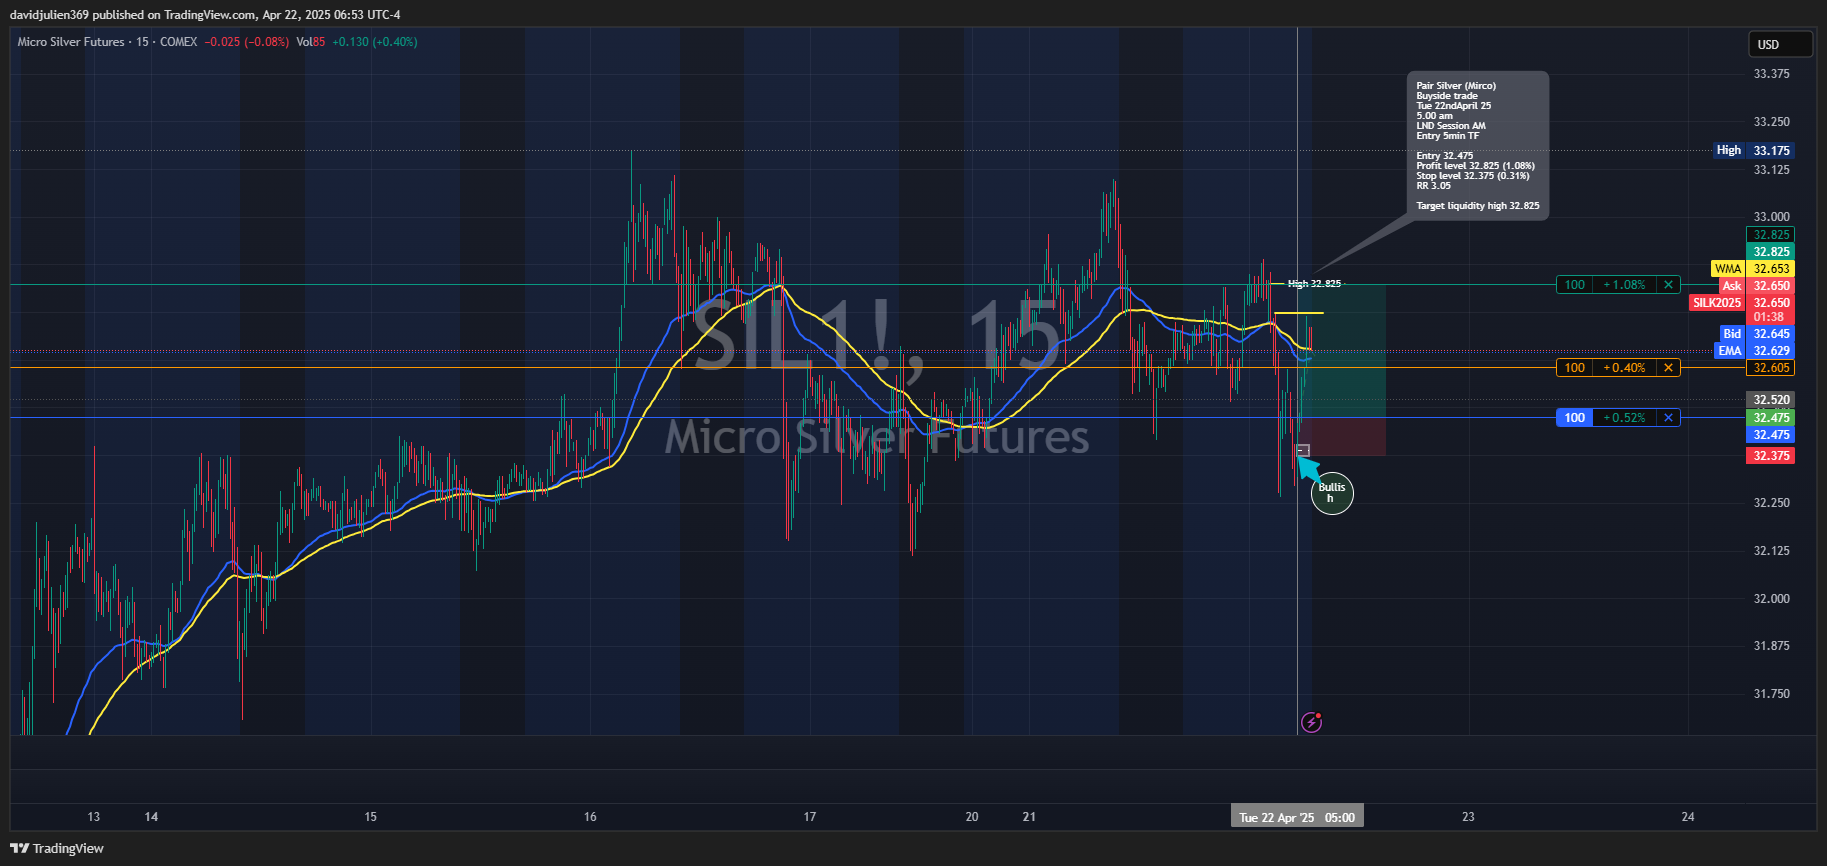1827x866 pixels.
Task: Click date 20 on the time axis
Action: pos(972,817)
